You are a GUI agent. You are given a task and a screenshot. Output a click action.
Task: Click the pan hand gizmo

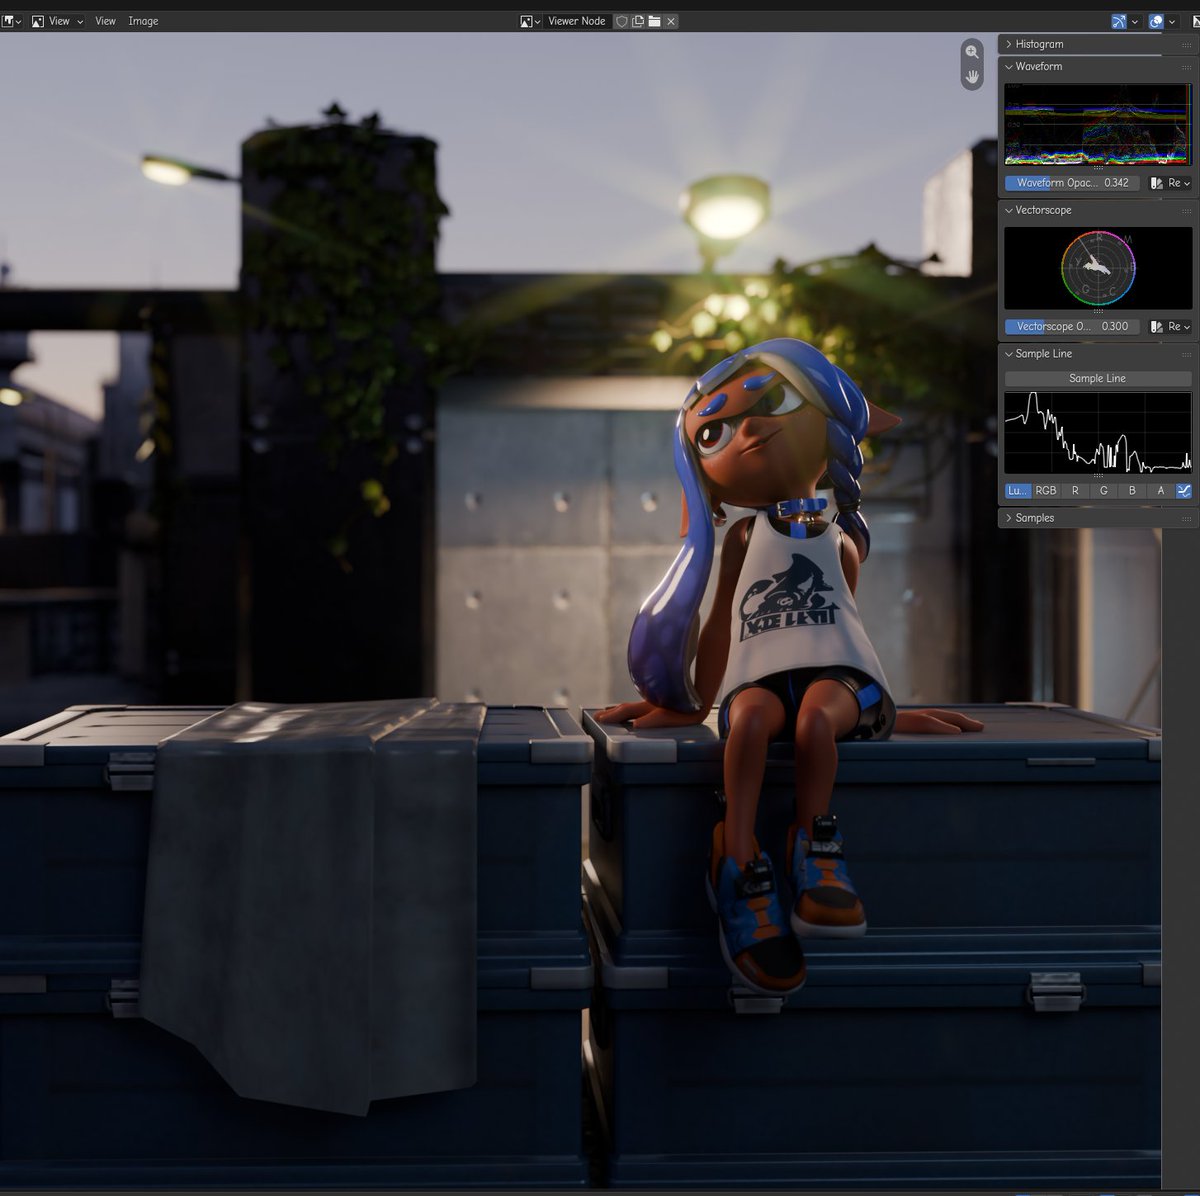(972, 77)
